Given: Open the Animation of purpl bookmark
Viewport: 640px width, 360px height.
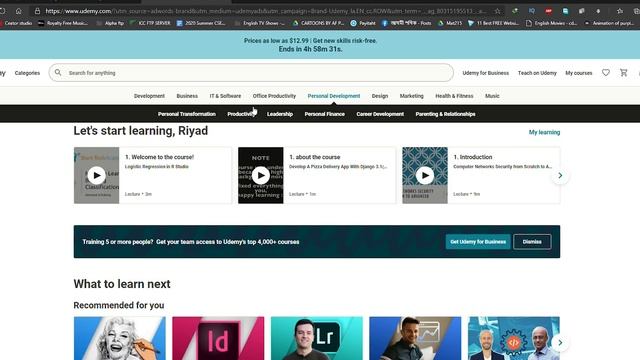Looking at the screenshot, I should (609, 23).
